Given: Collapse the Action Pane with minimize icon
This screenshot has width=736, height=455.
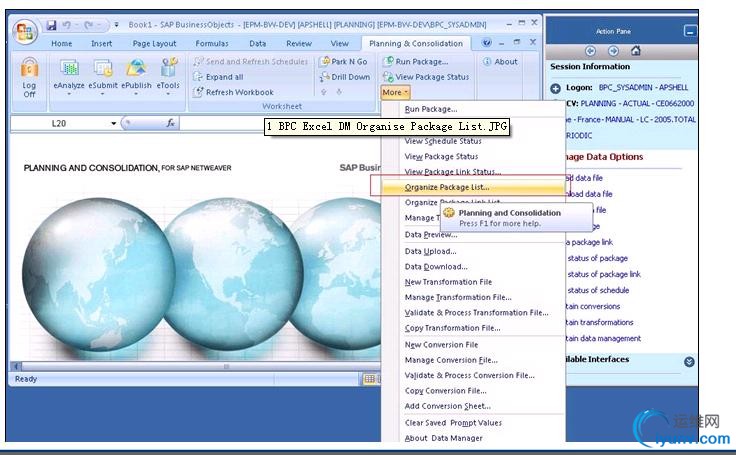Looking at the screenshot, I should 690,31.
